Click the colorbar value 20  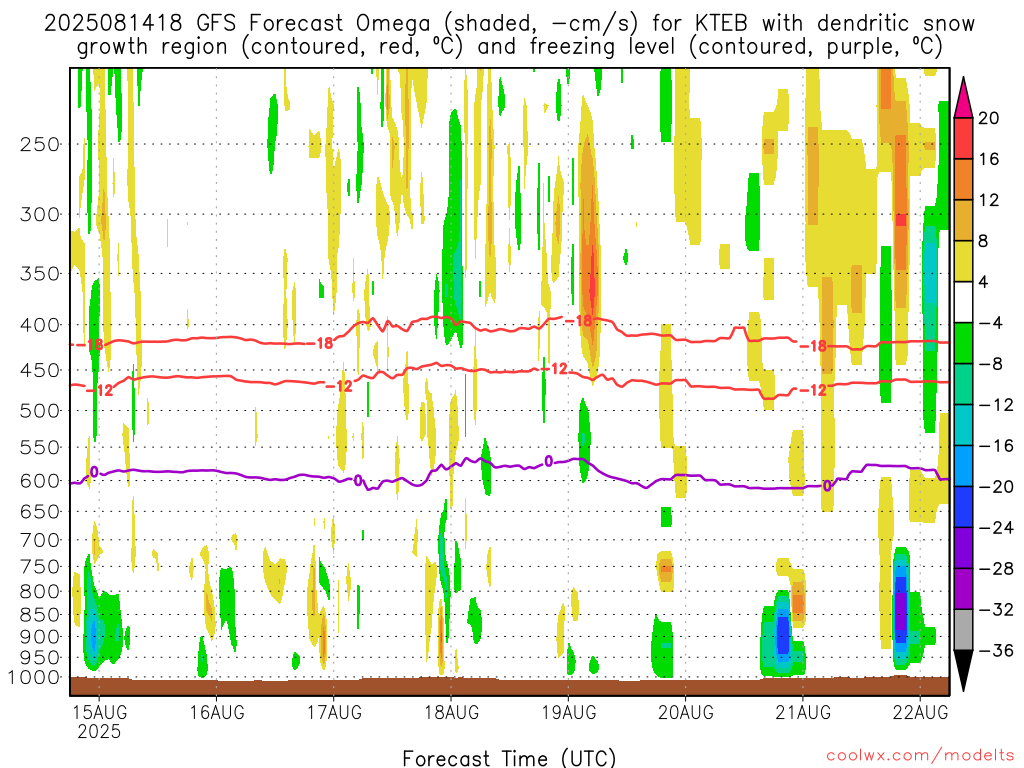(989, 118)
